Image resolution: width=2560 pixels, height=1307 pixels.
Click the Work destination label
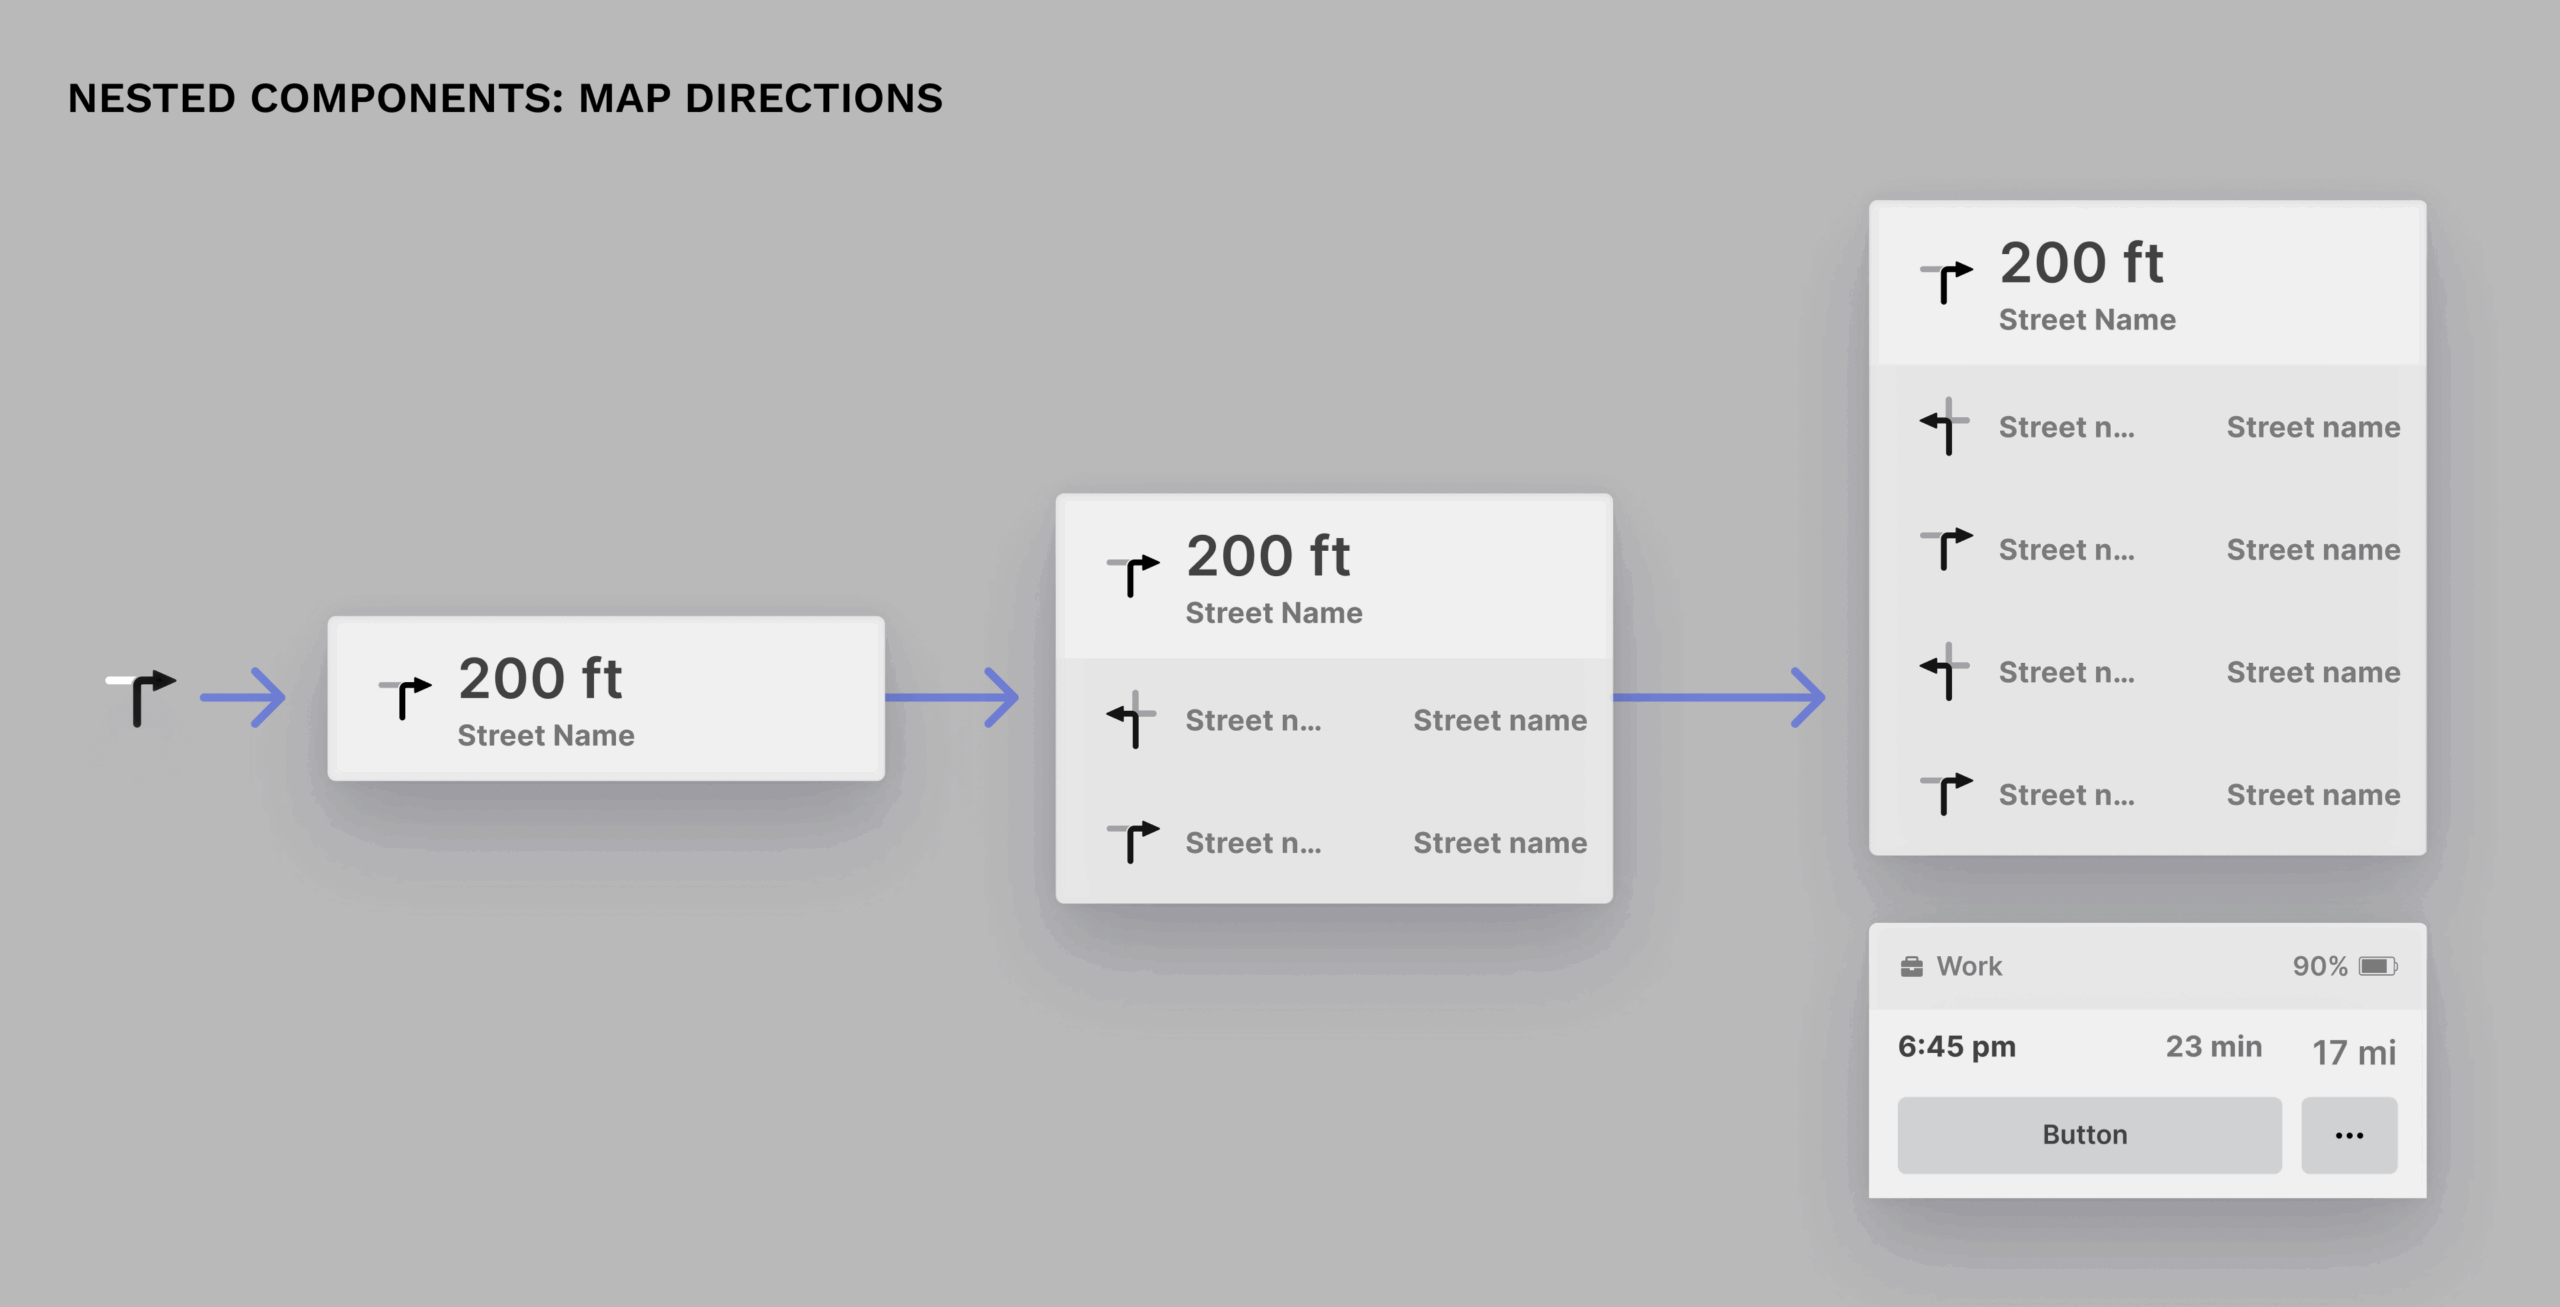point(1969,966)
